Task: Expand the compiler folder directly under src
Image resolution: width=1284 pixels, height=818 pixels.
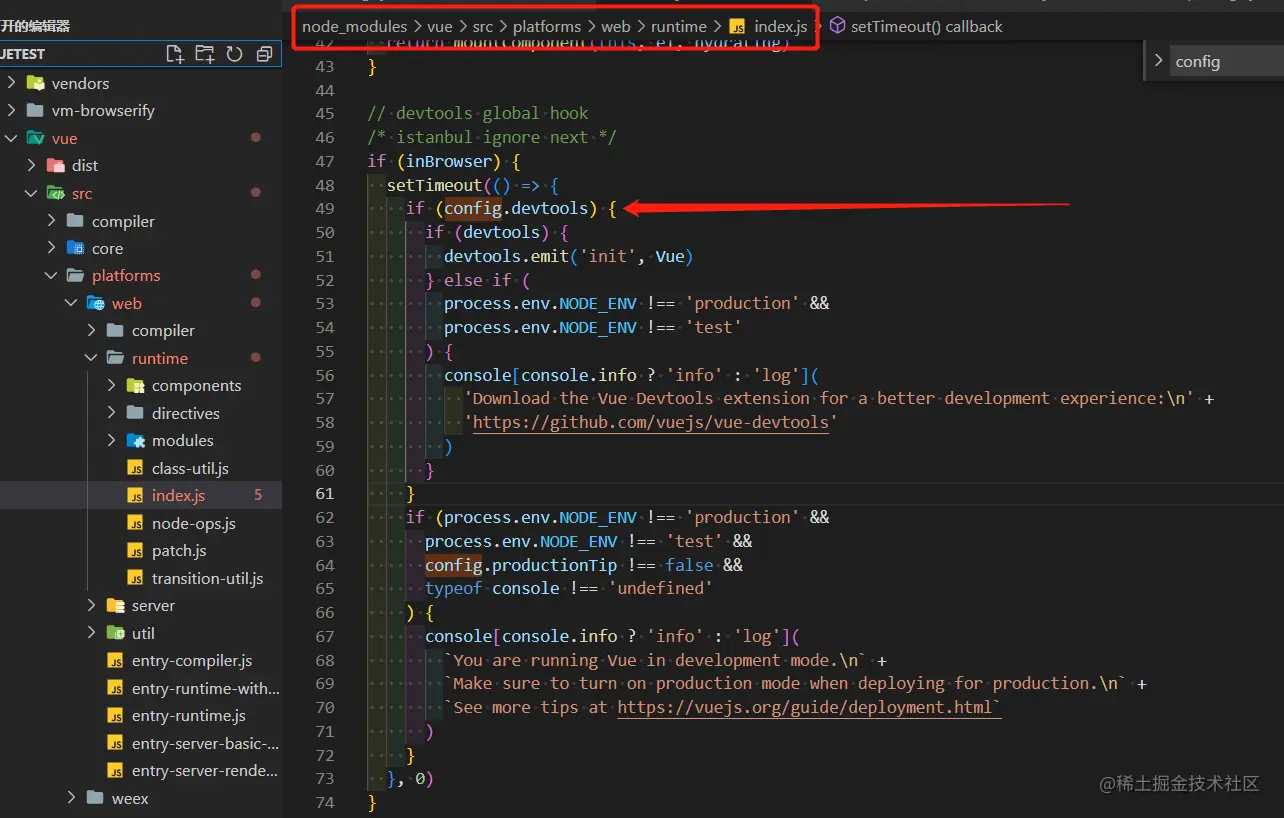Action: pyautogui.click(x=52, y=221)
